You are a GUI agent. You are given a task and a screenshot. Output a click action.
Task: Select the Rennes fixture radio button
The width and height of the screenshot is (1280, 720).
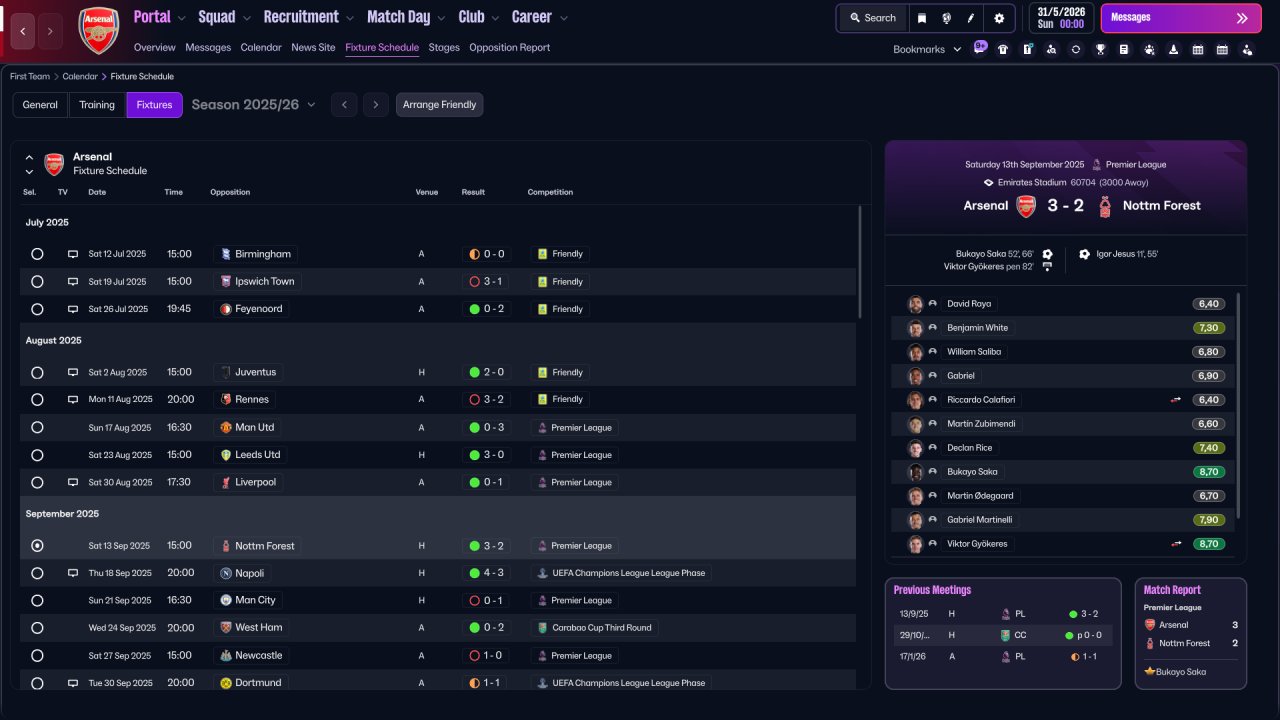pos(37,399)
